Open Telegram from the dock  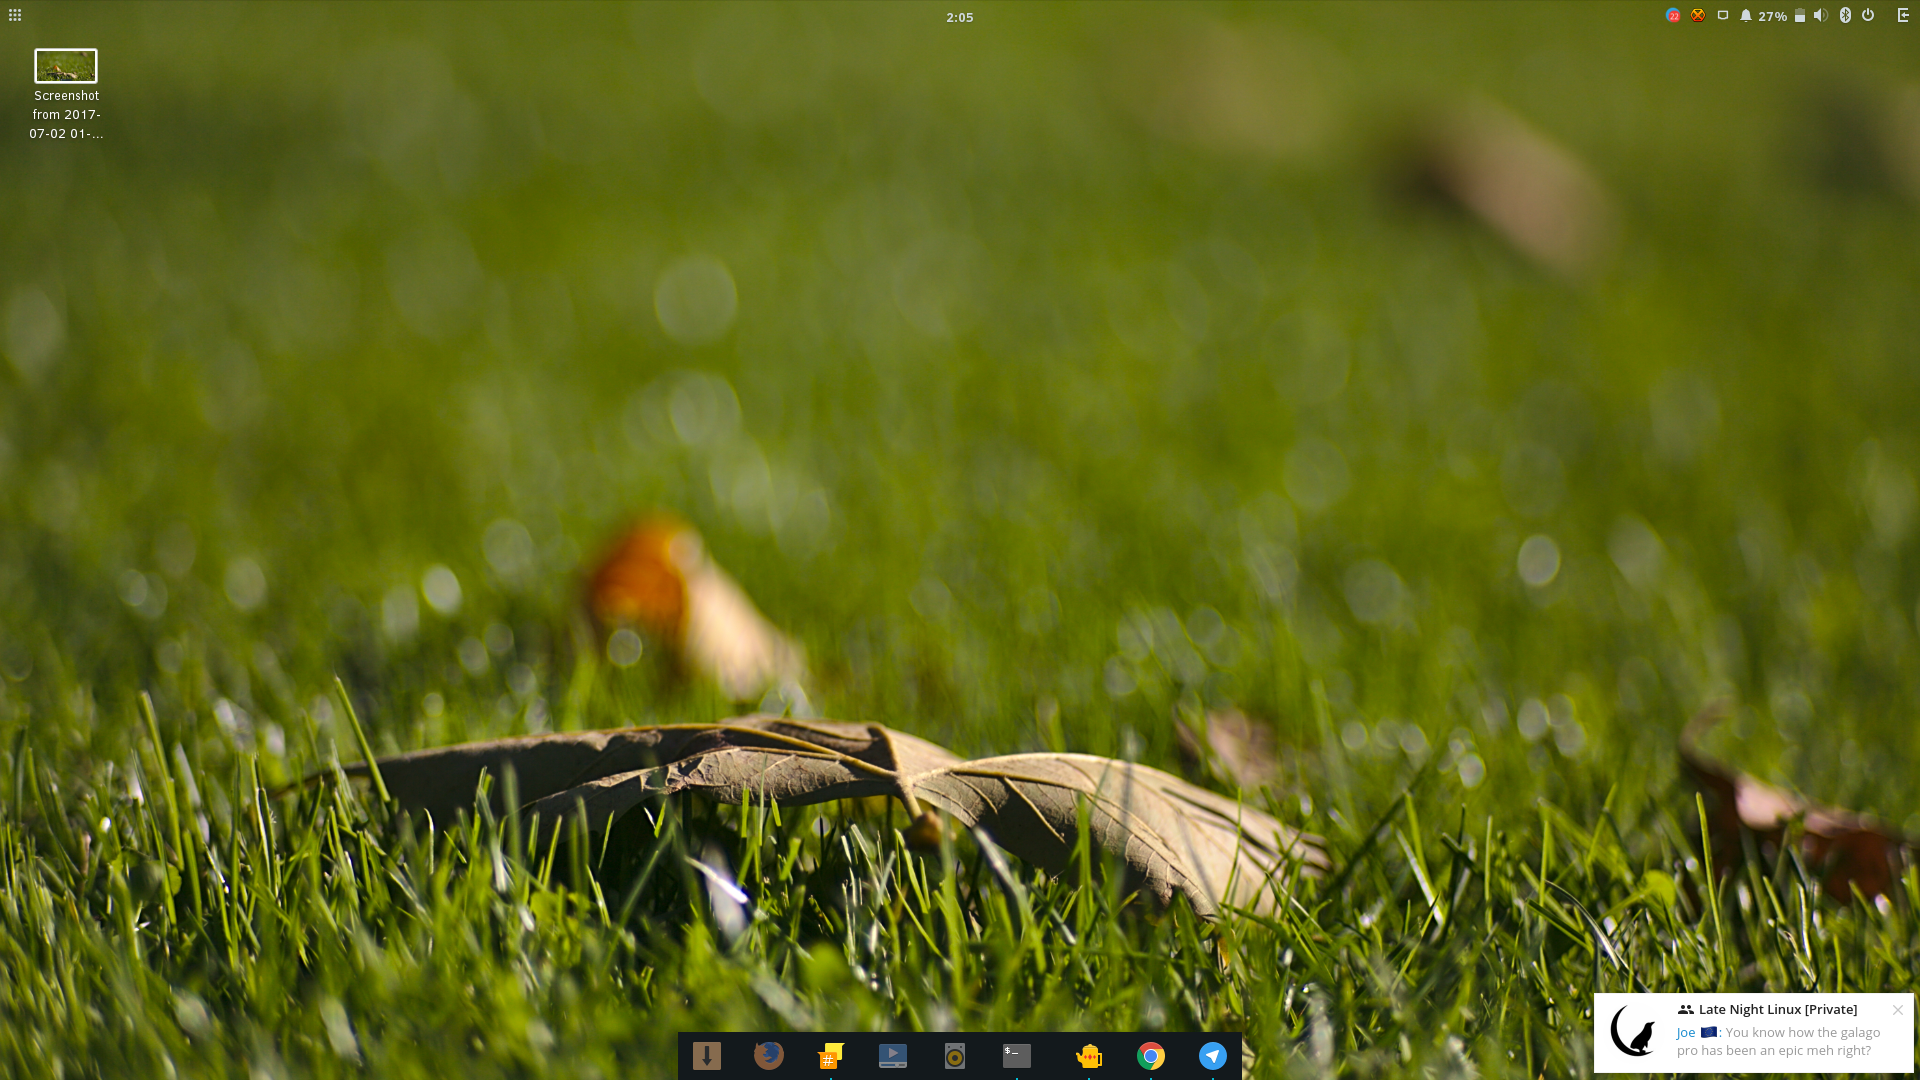tap(1213, 1056)
